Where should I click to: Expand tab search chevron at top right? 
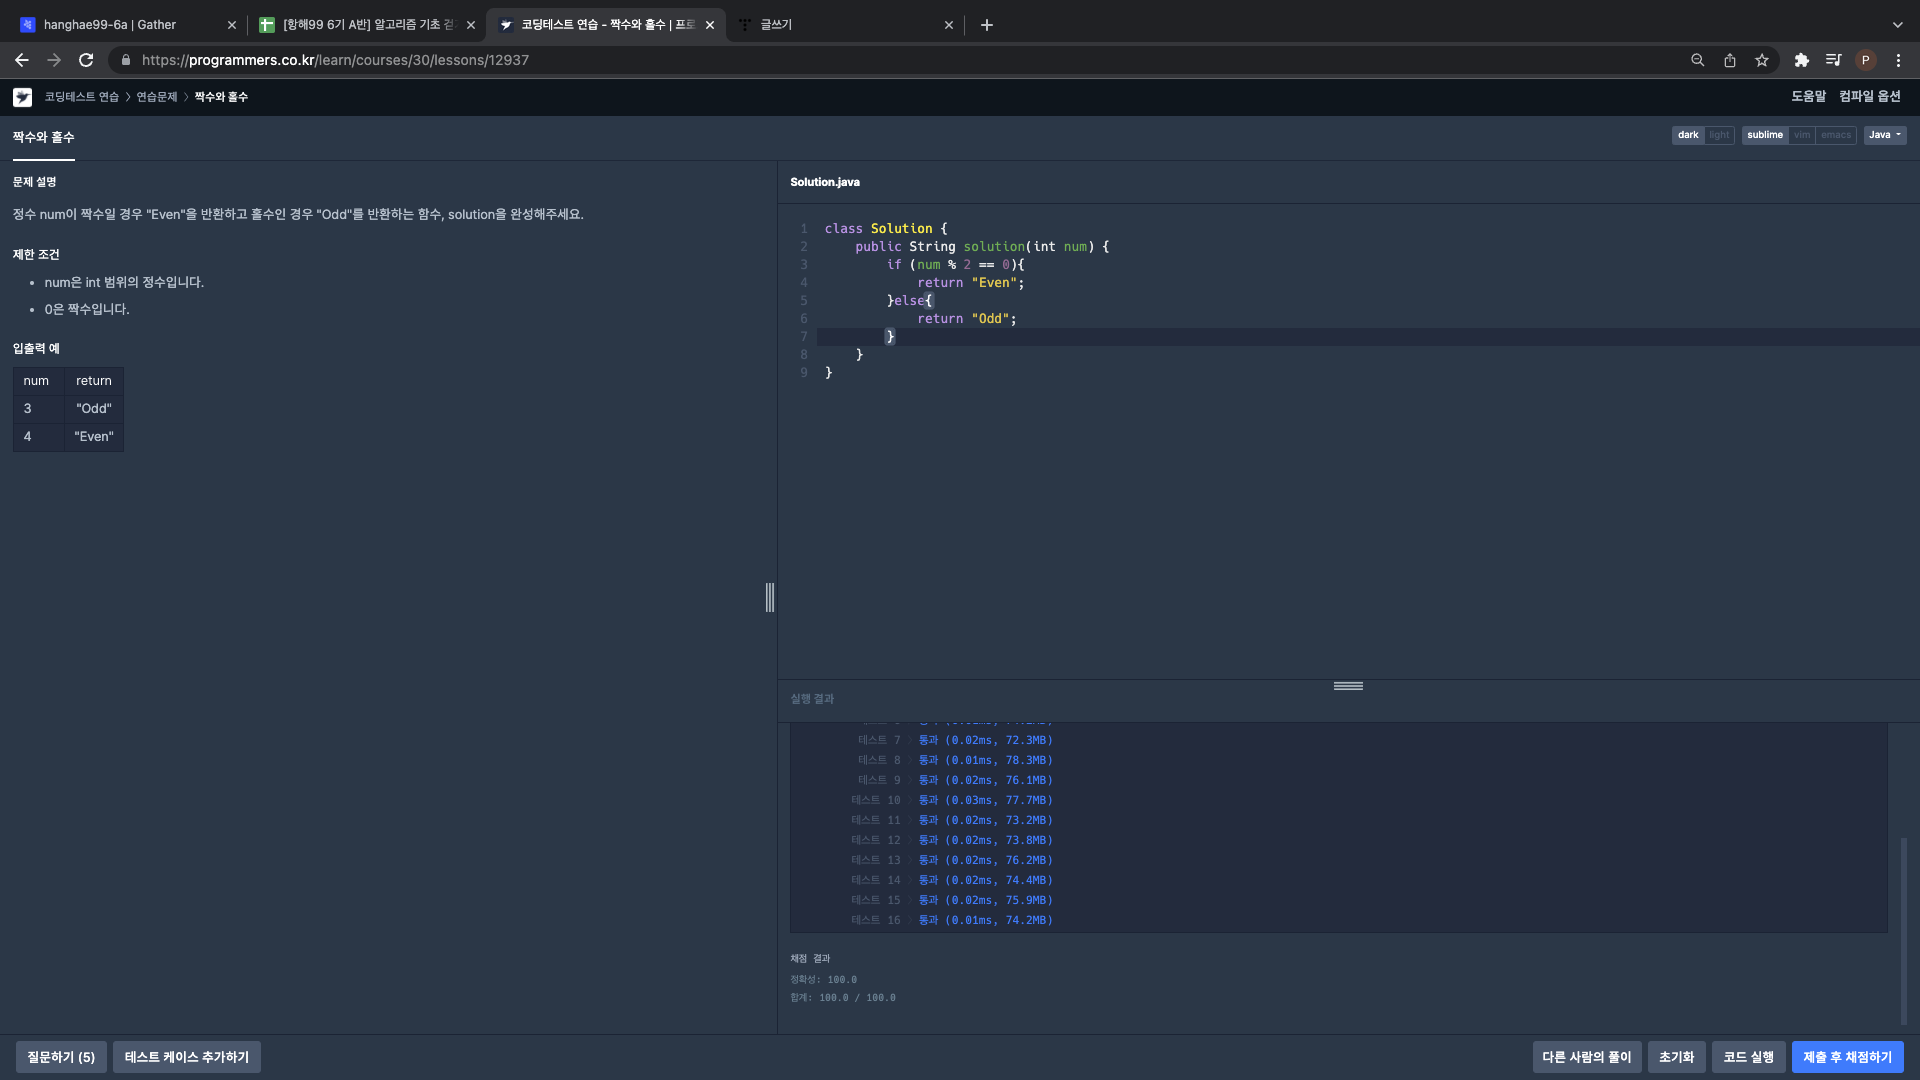click(1897, 25)
